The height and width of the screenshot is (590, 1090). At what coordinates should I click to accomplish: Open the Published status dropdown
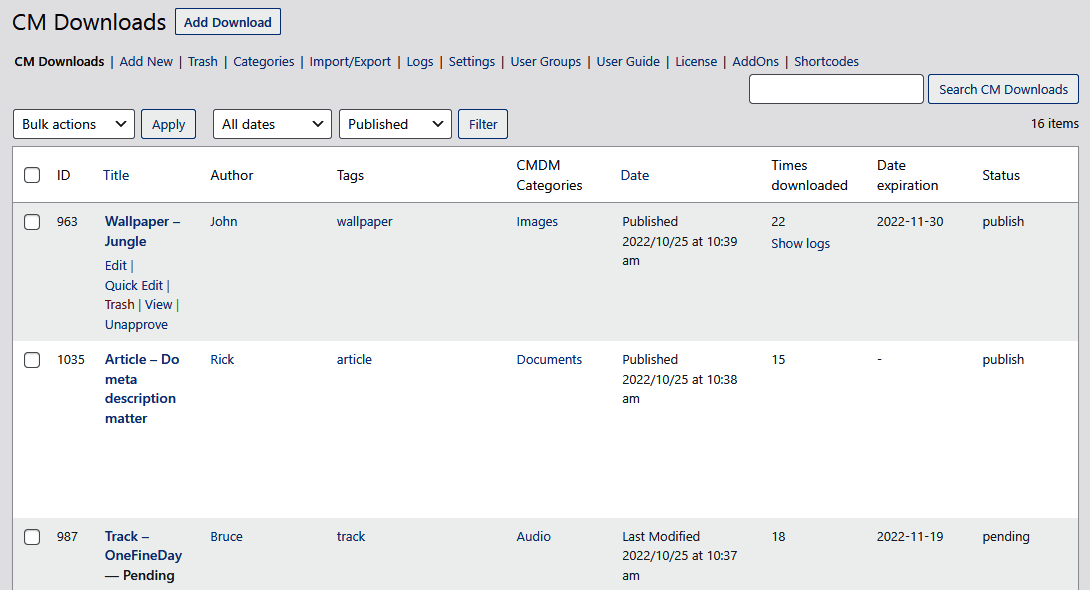click(x=395, y=124)
